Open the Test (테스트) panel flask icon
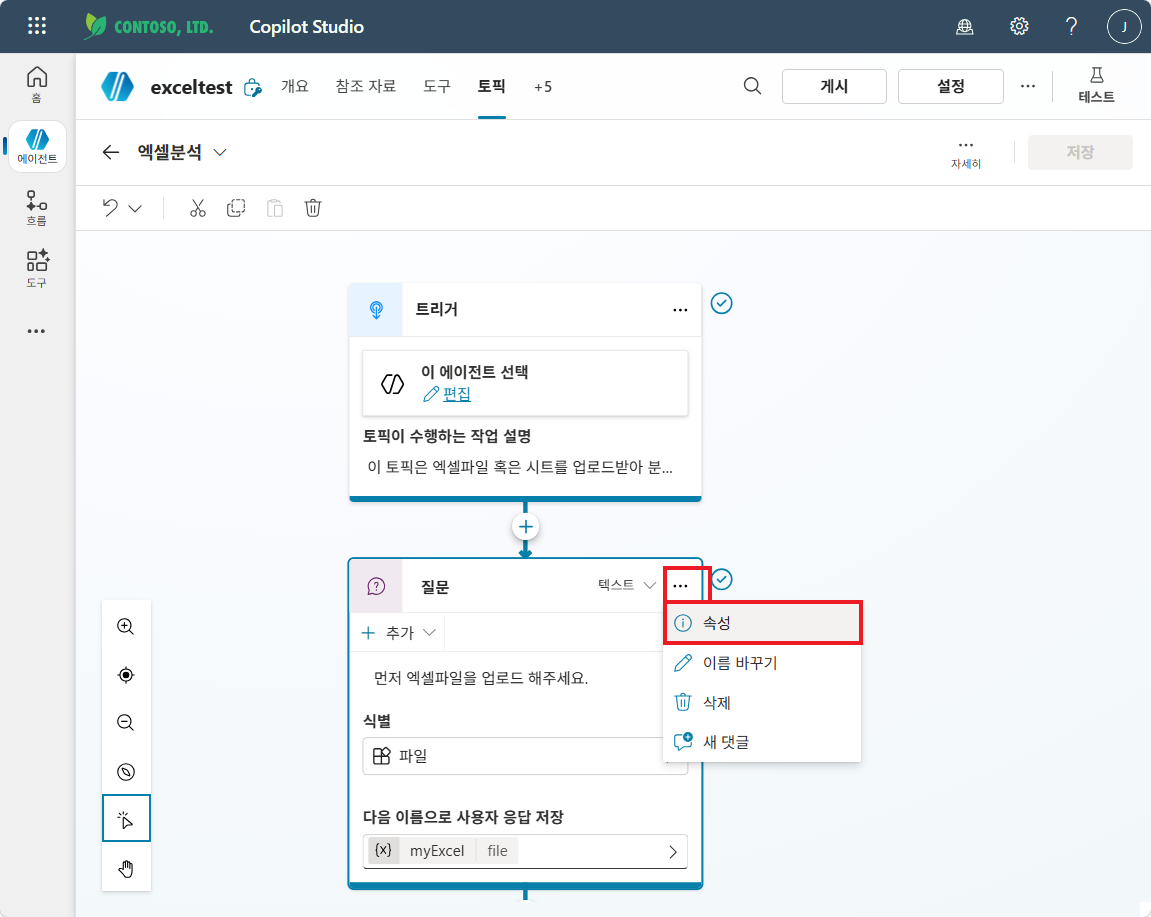 1096,85
